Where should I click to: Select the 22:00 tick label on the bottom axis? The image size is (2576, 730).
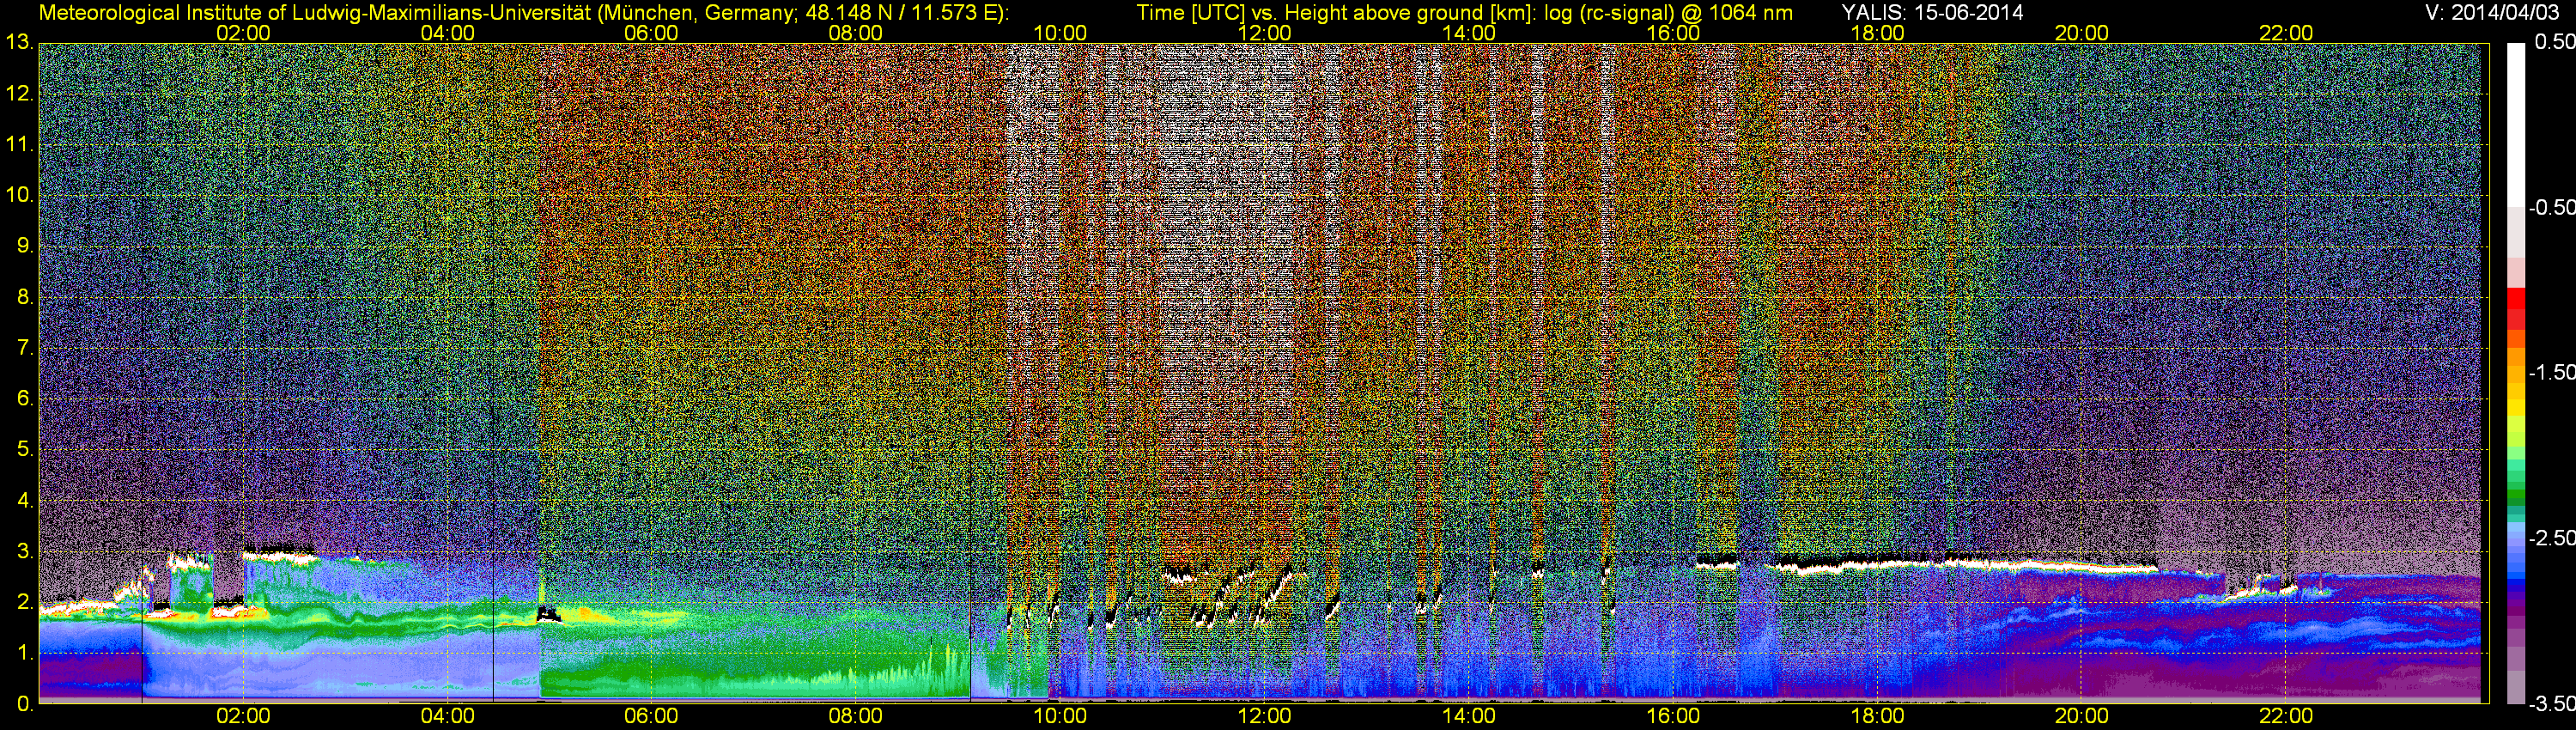pyautogui.click(x=2286, y=716)
